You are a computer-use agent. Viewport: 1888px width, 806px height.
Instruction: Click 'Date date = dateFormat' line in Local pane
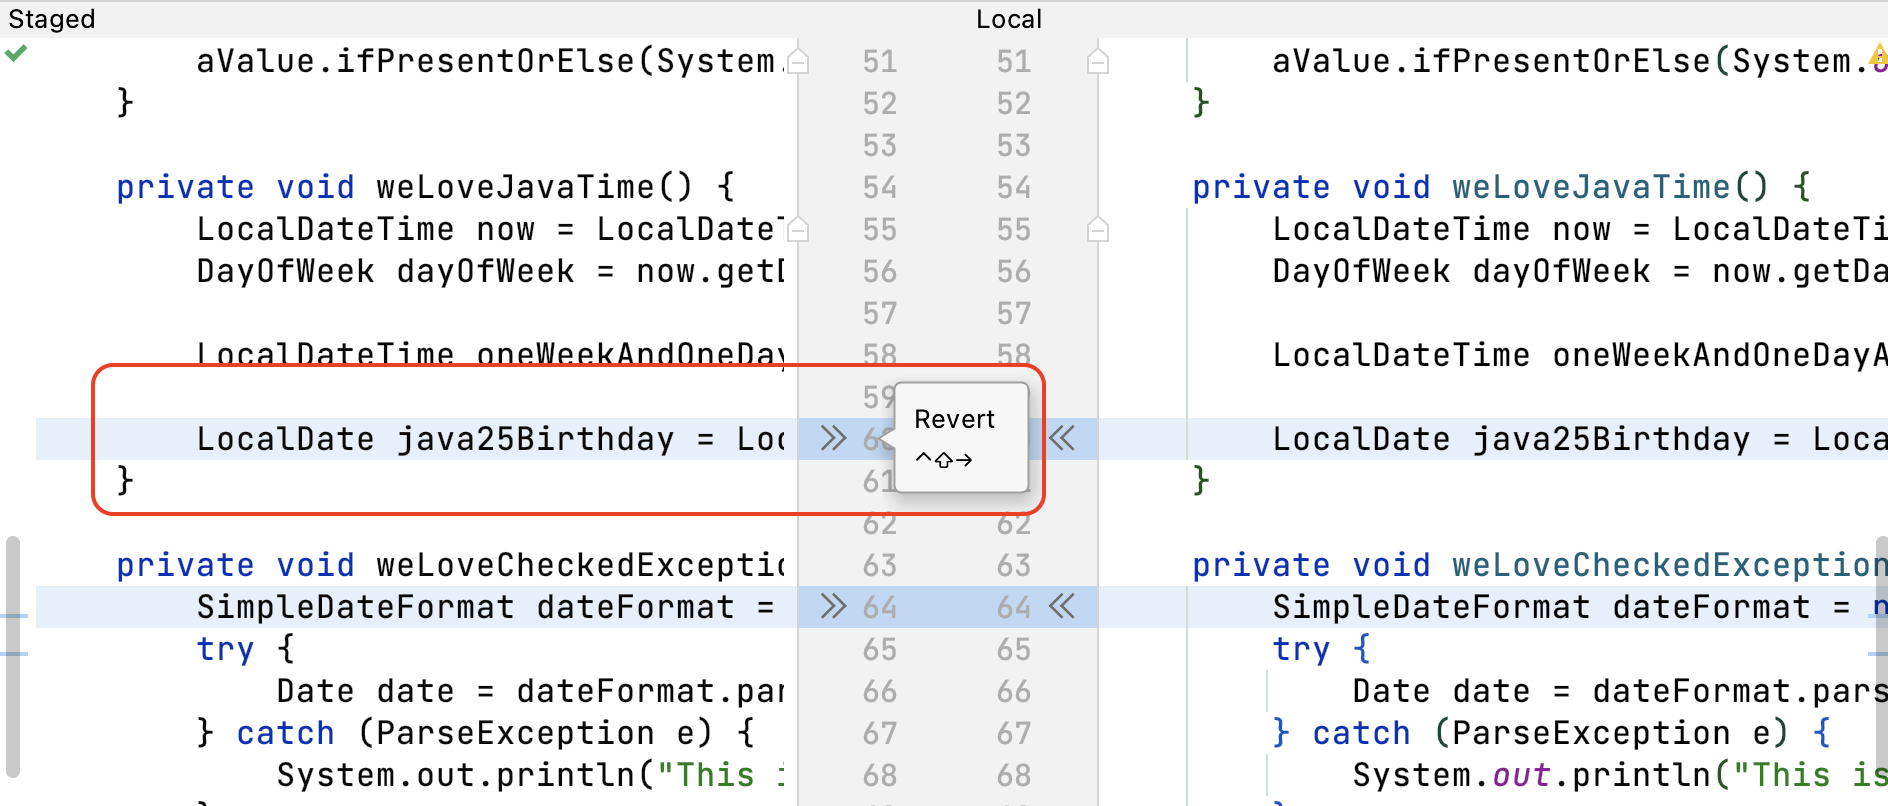(x=1620, y=691)
